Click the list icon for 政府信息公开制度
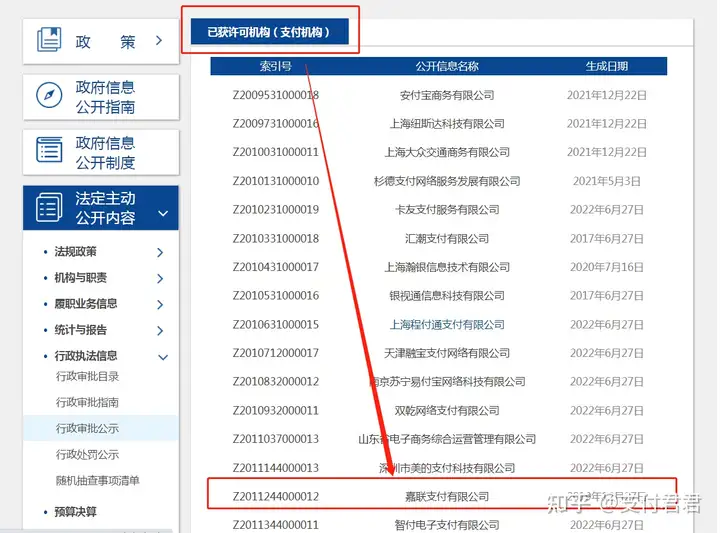The height and width of the screenshot is (533, 720). [x=49, y=150]
